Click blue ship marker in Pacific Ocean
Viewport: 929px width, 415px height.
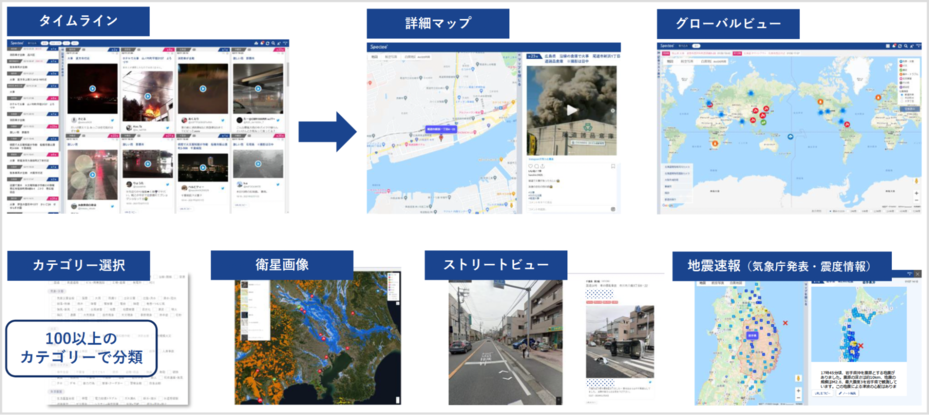[790, 137]
